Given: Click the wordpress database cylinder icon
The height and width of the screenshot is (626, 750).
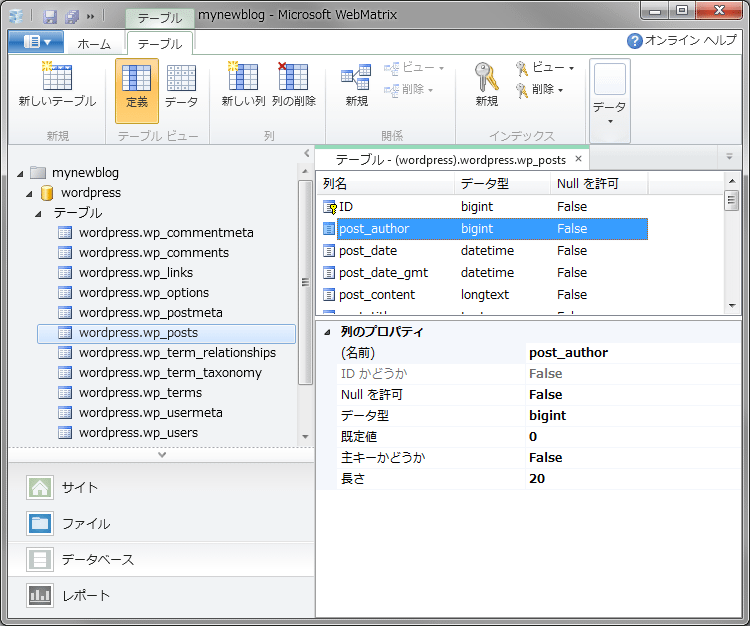Looking at the screenshot, I should [47, 193].
